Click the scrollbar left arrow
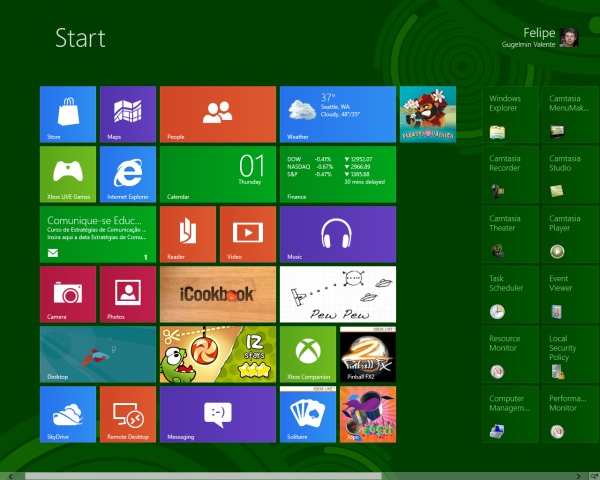The height and width of the screenshot is (480, 600). coord(10,476)
